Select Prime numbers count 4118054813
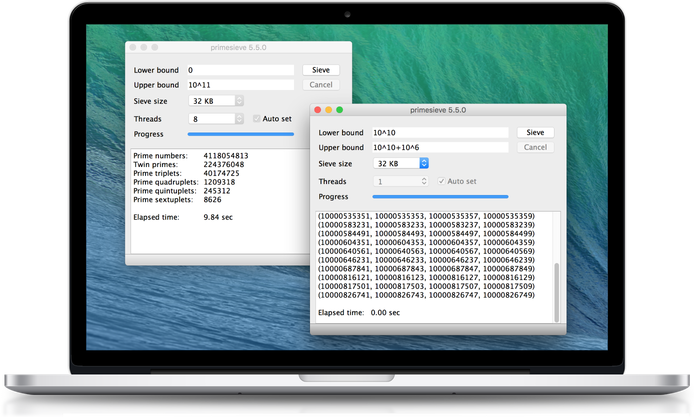The width and height of the screenshot is (694, 417). (226, 156)
